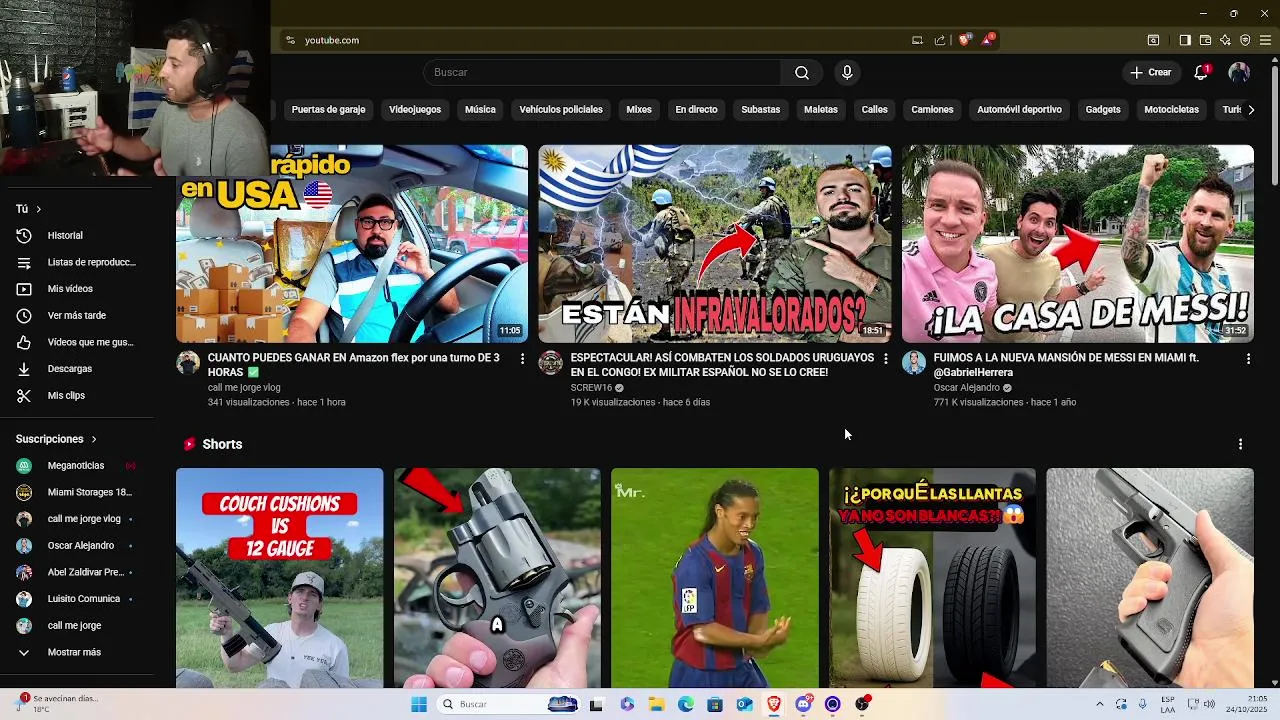Show hidden system tray icons chevron
Screen dimensions: 1280x720
1099,704
